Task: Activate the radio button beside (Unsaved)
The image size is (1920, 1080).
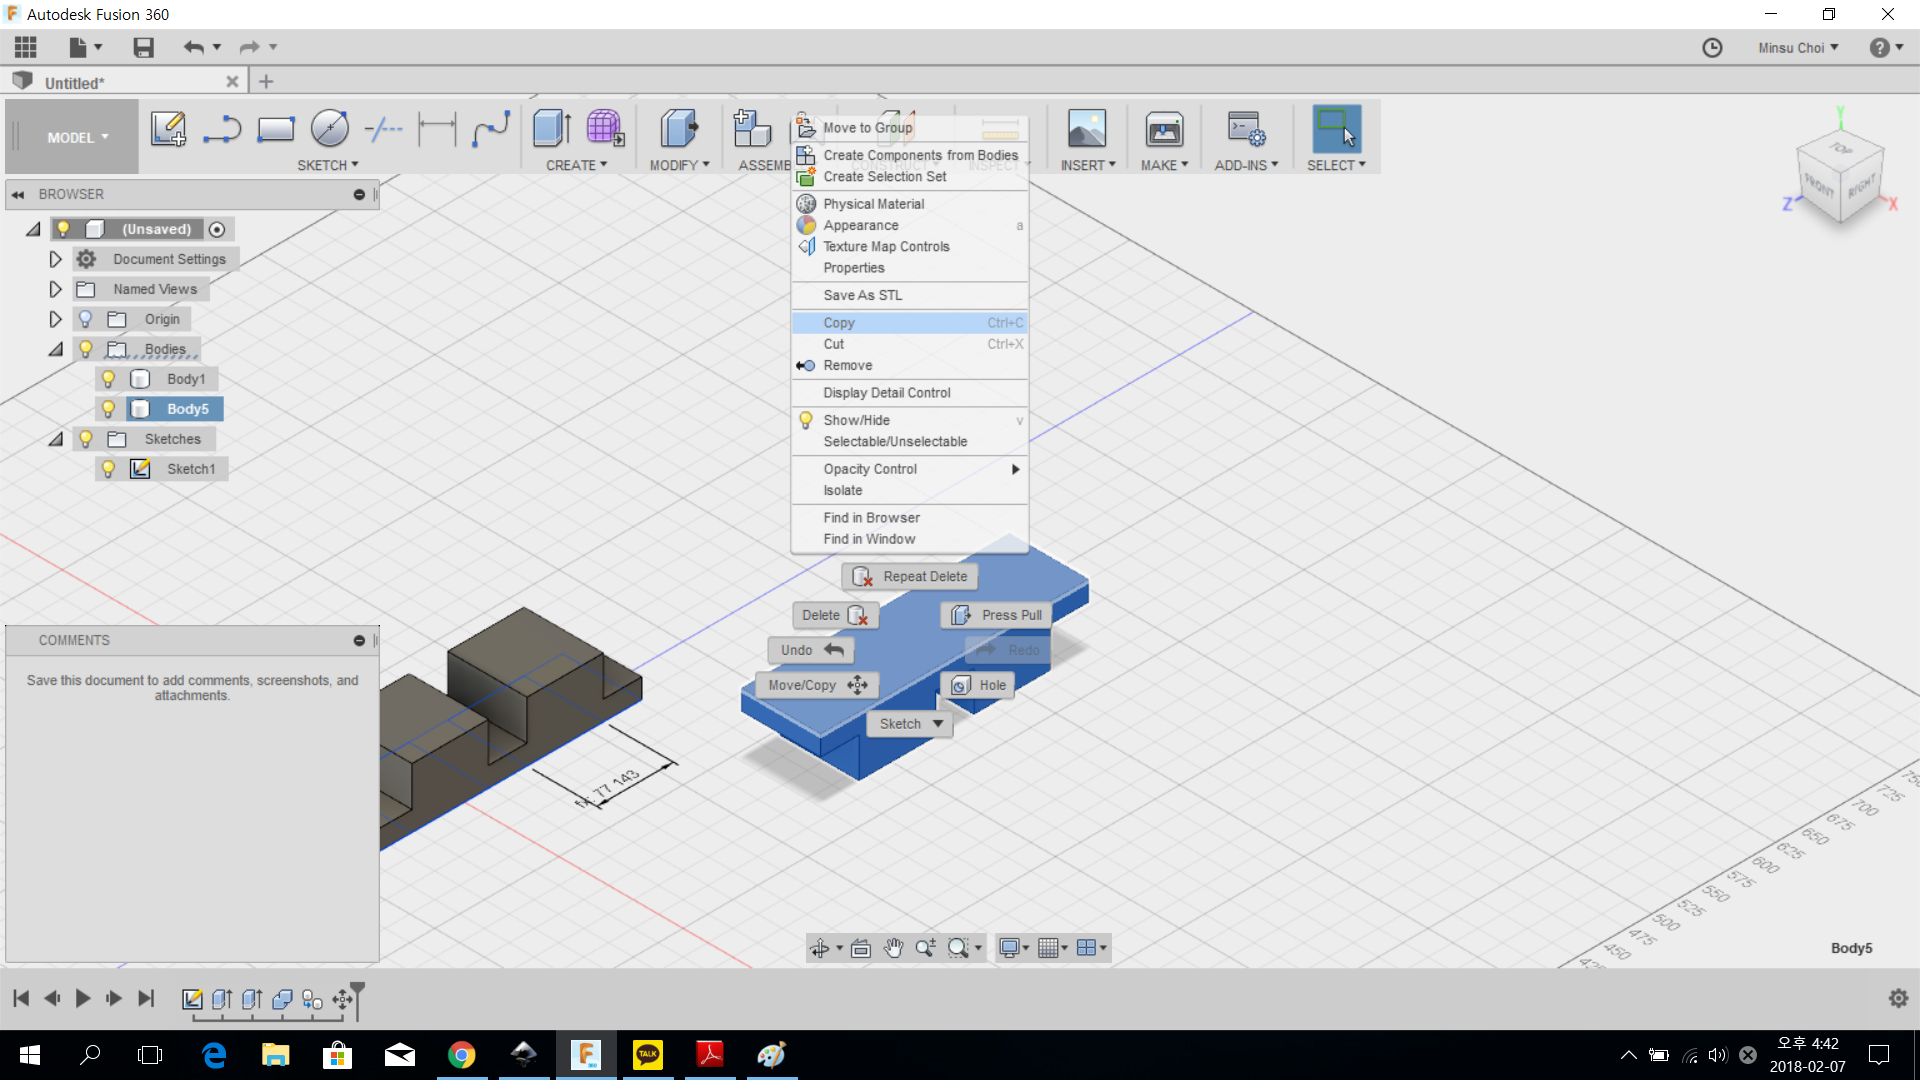Action: point(217,229)
